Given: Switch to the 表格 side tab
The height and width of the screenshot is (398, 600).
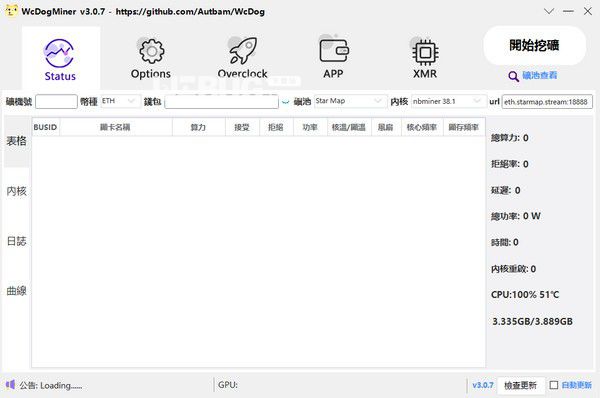Looking at the screenshot, I should point(16,141).
